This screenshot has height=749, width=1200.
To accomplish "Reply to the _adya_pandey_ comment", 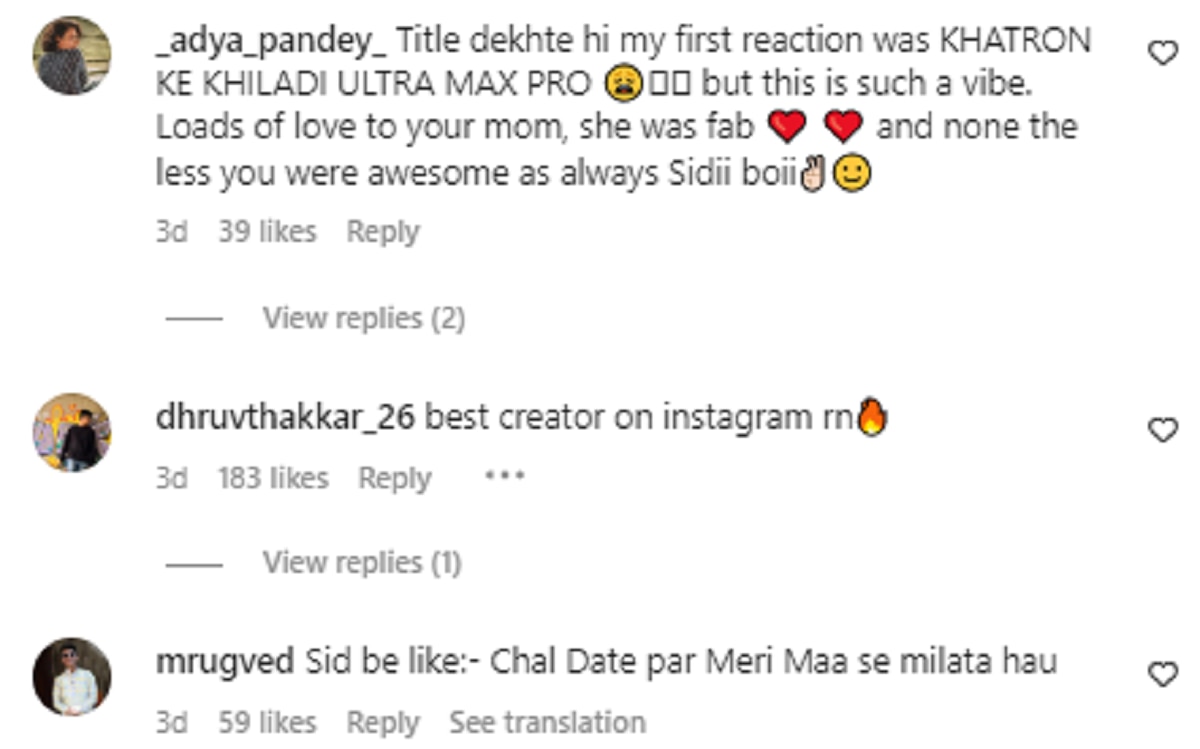I will [x=383, y=232].
